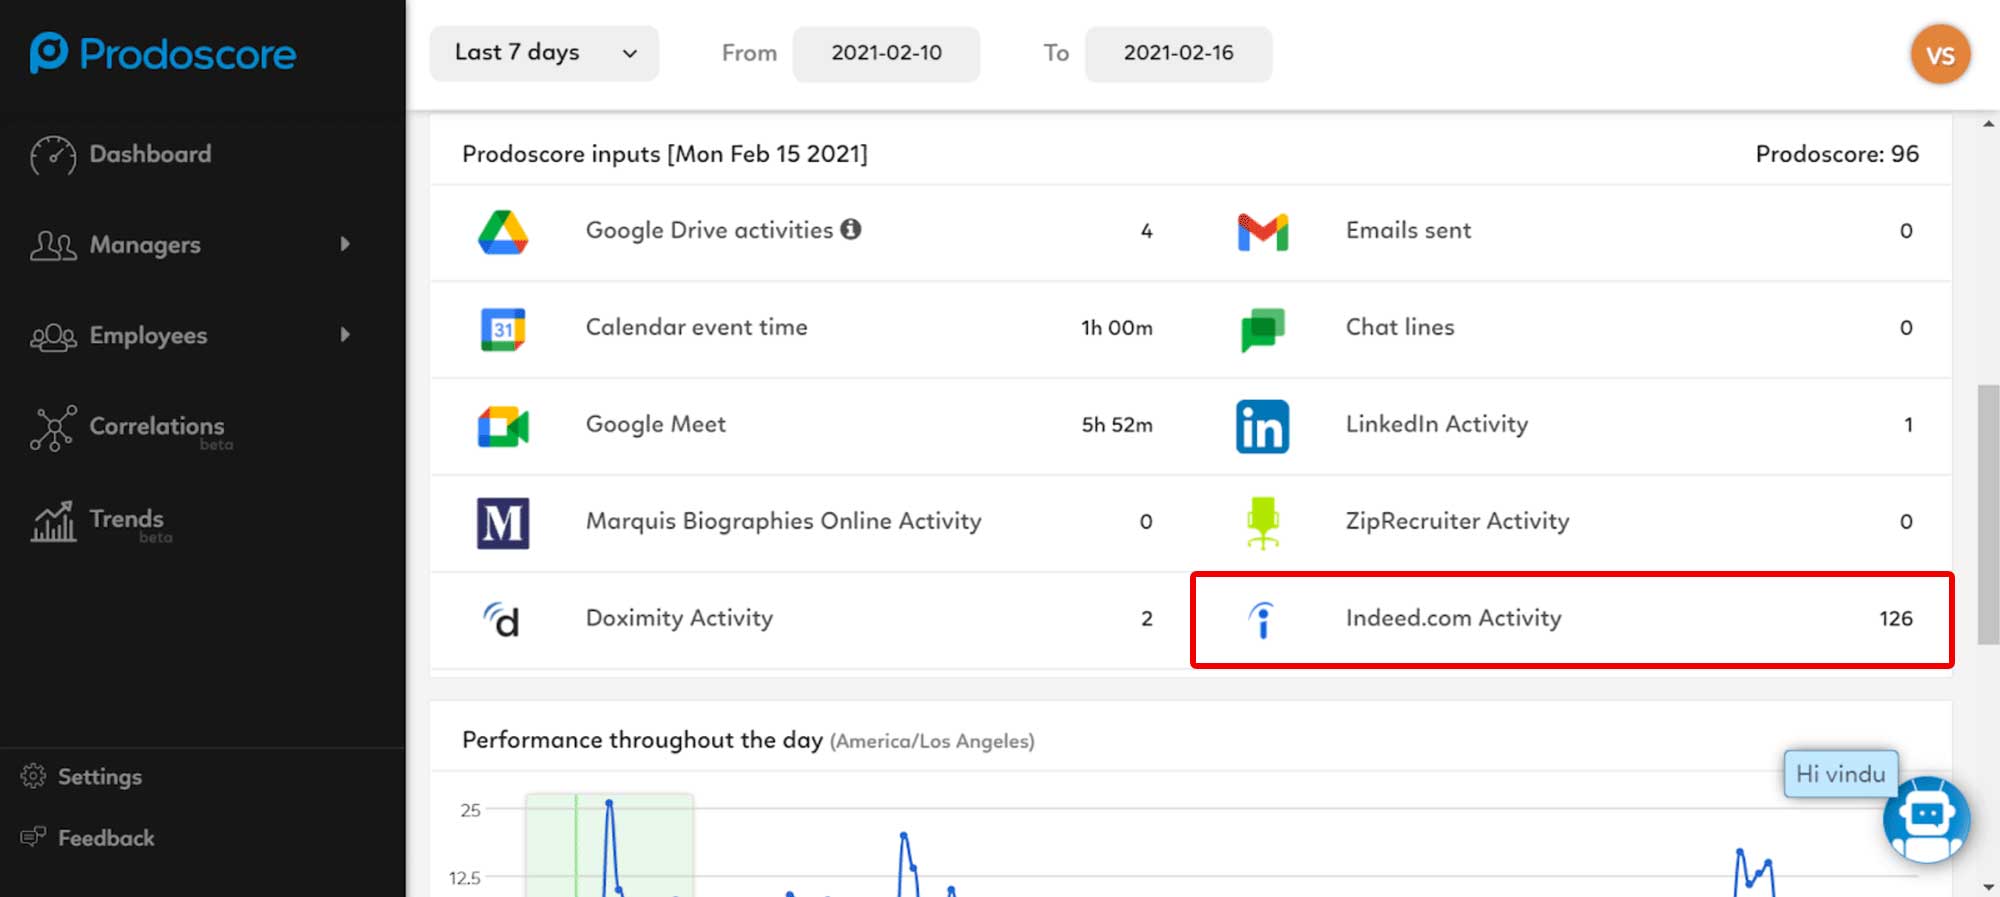Open Feedback link in sidebar

[x=106, y=838]
